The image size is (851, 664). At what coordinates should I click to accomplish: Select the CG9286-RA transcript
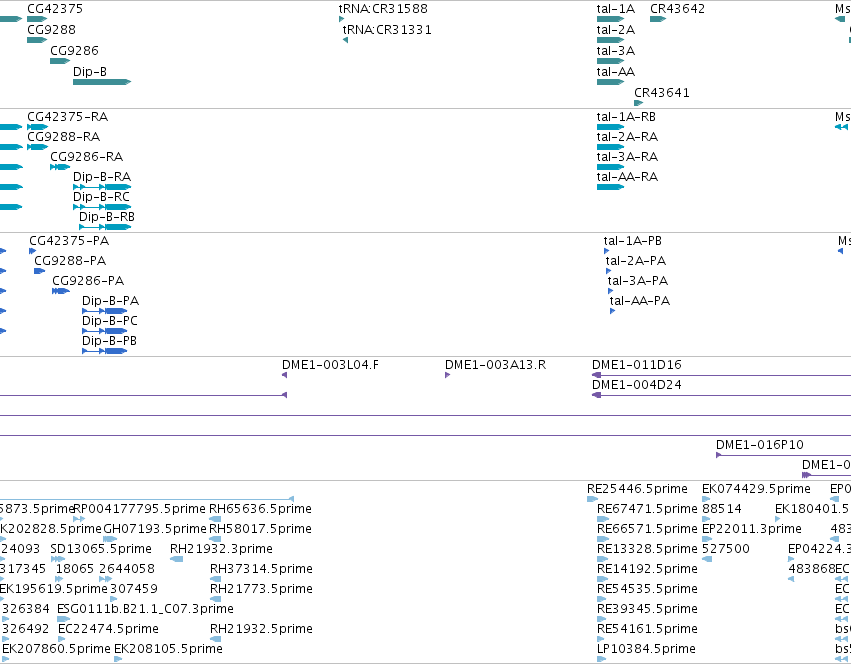point(60,167)
